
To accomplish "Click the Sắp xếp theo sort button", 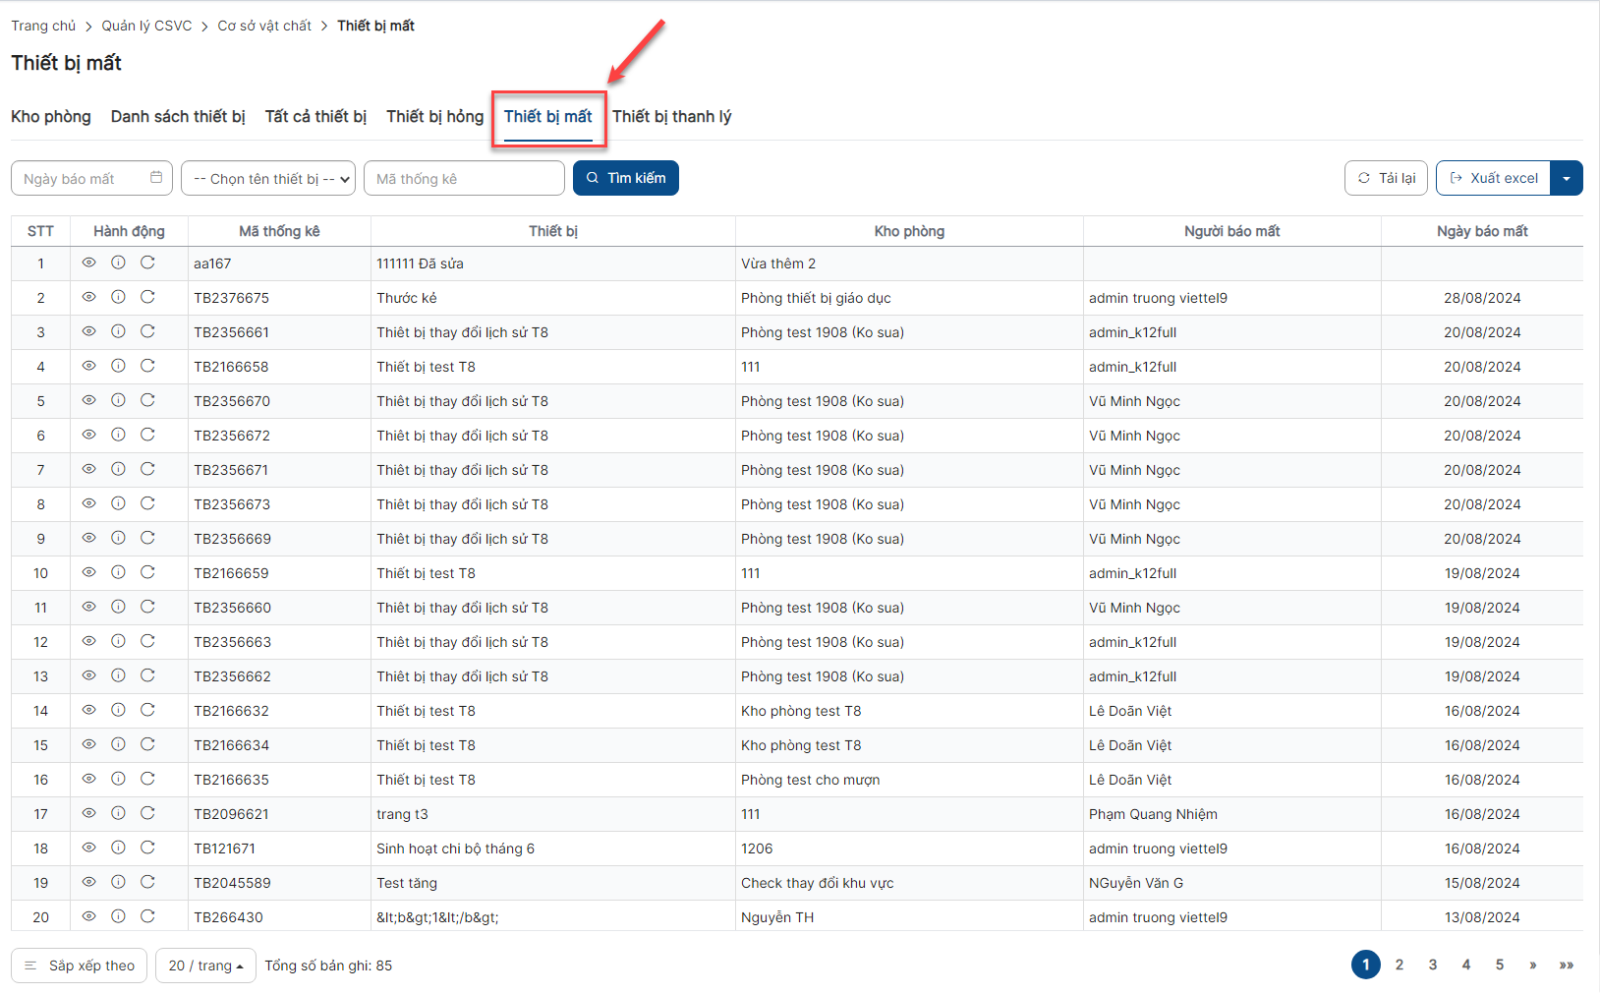I will coord(80,966).
